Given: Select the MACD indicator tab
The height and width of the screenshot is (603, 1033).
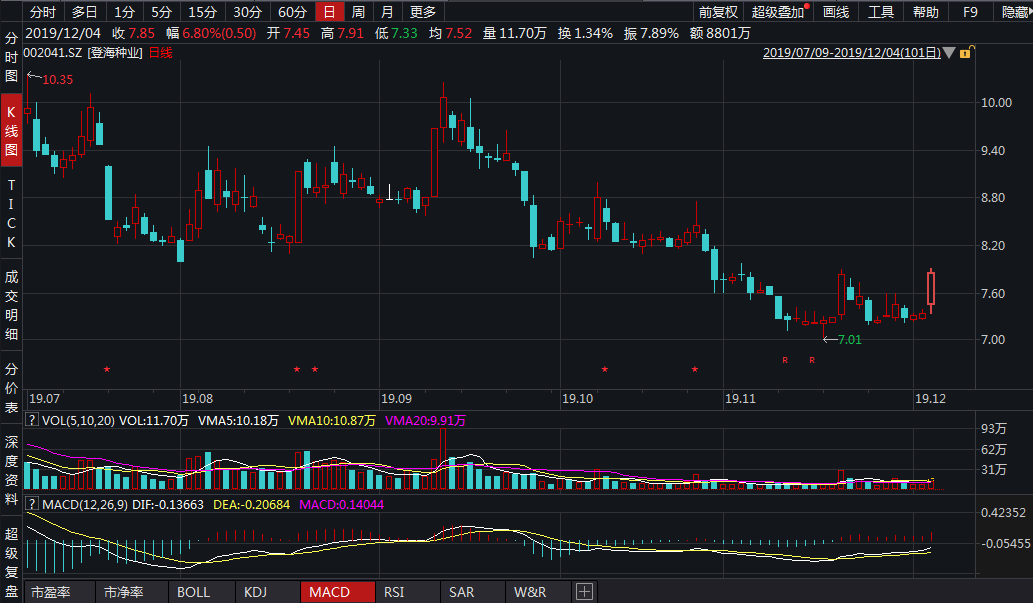Looking at the screenshot, I should [337, 592].
